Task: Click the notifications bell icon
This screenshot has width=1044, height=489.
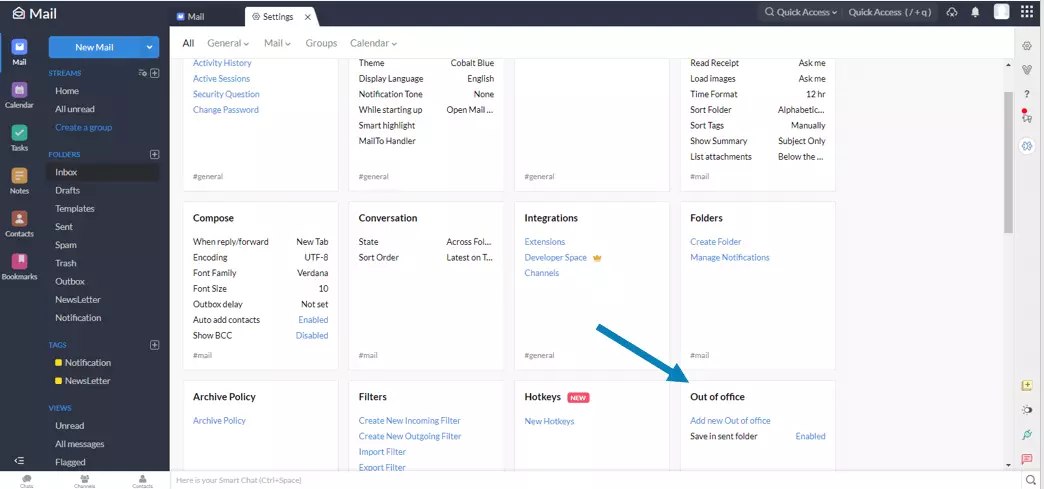Action: [975, 12]
